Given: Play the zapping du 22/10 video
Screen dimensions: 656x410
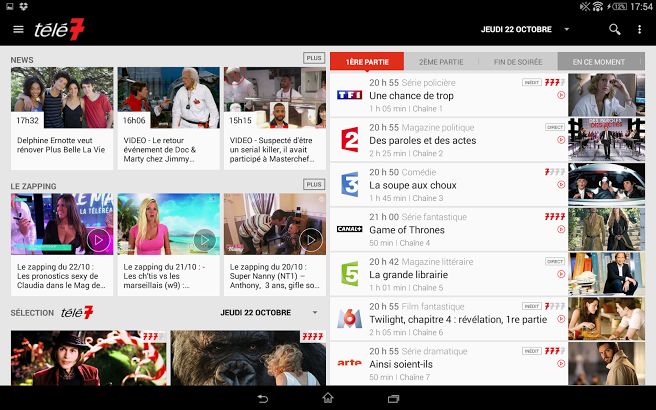Looking at the screenshot, I should 98,240.
